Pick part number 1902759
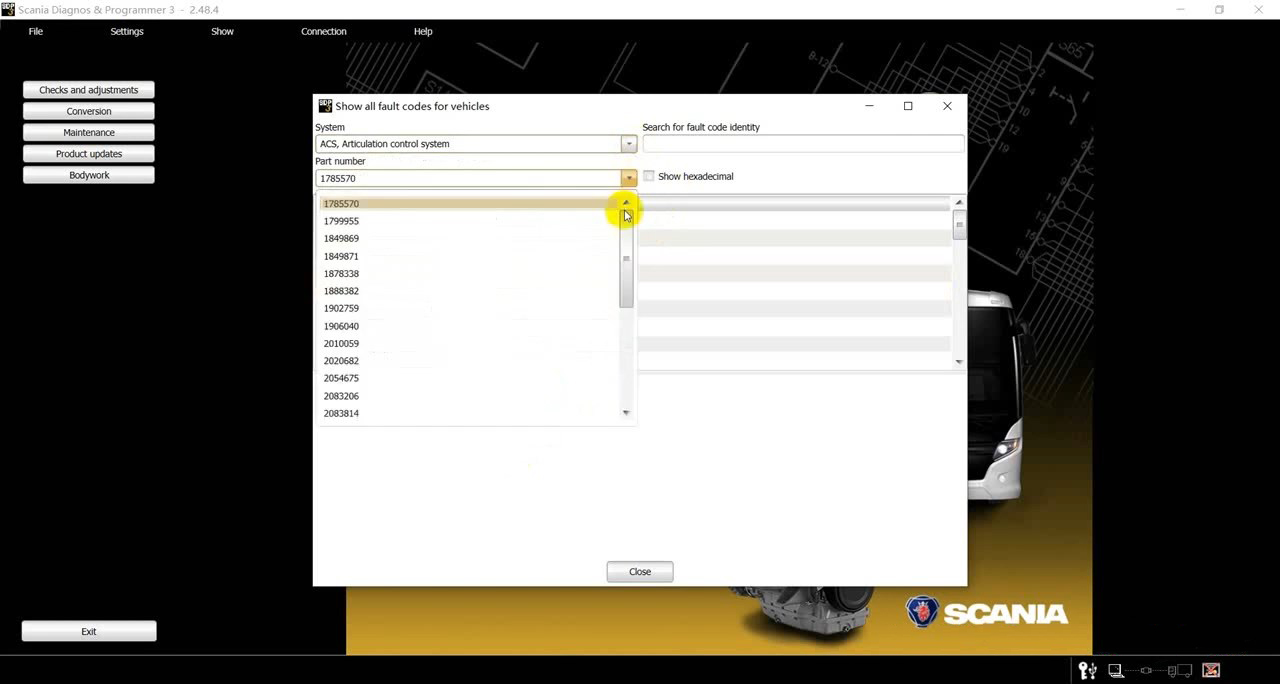The width and height of the screenshot is (1280, 684). 469,308
